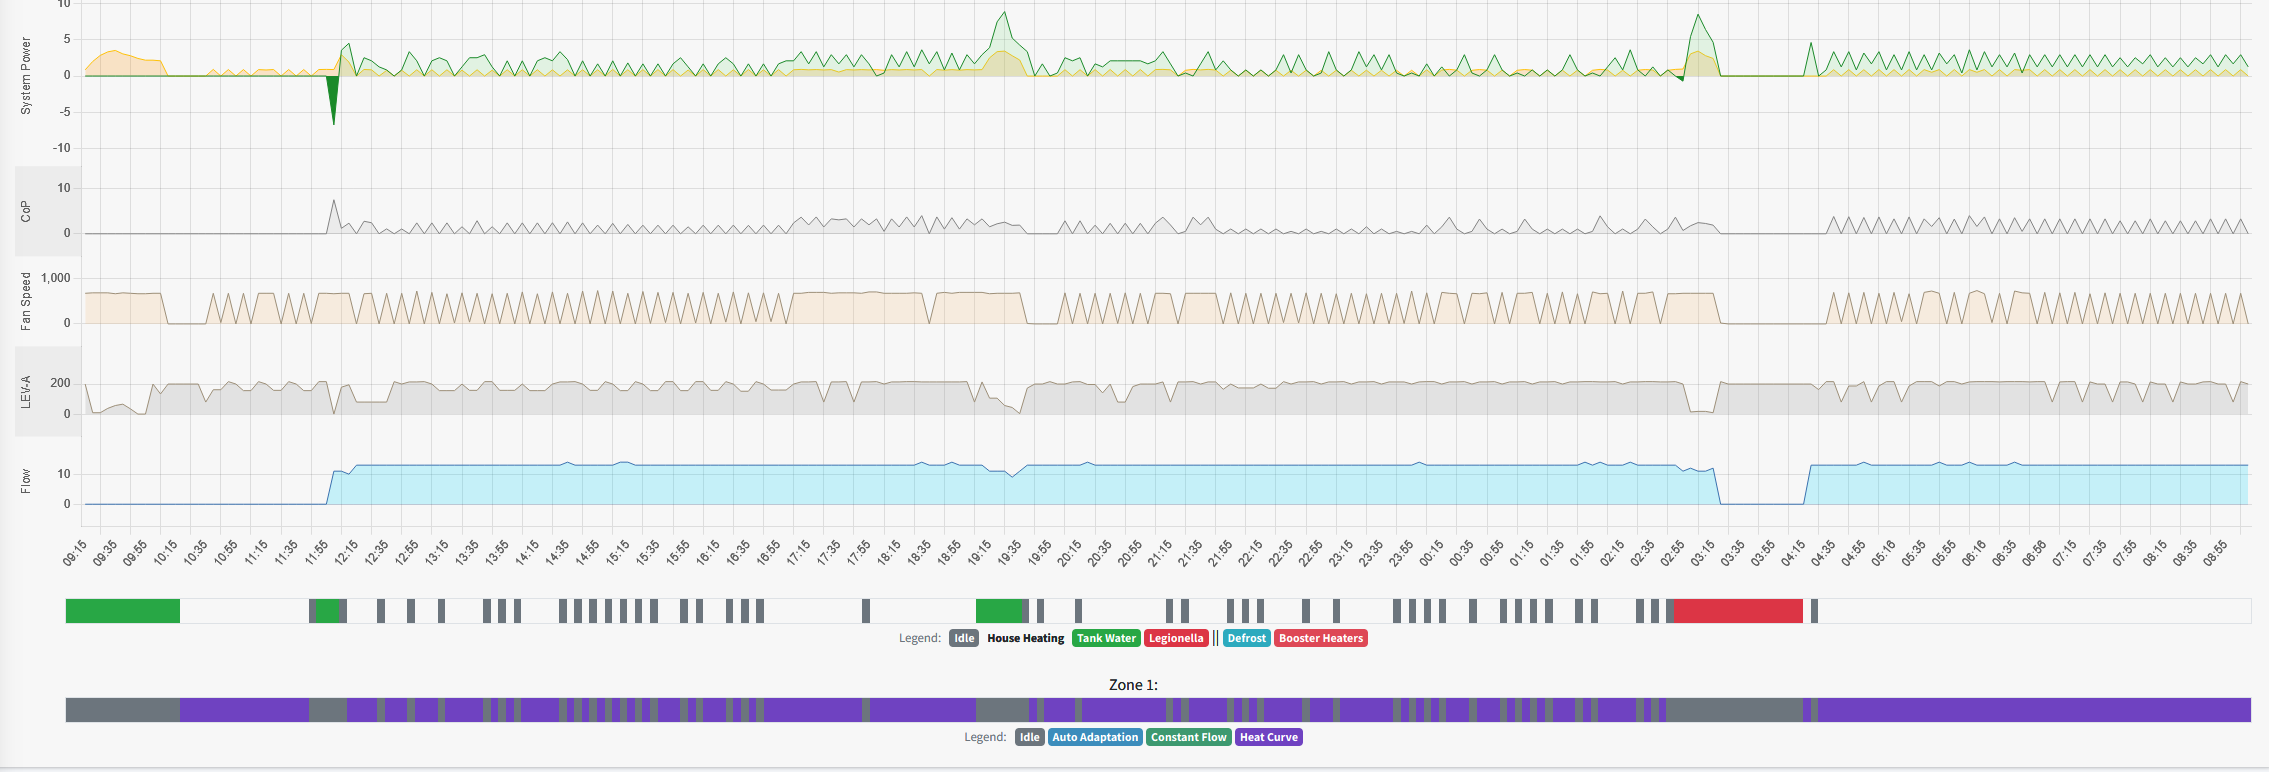Click the first green Tank Water timeline block
The image size is (2269, 772).
pyautogui.click(x=123, y=611)
